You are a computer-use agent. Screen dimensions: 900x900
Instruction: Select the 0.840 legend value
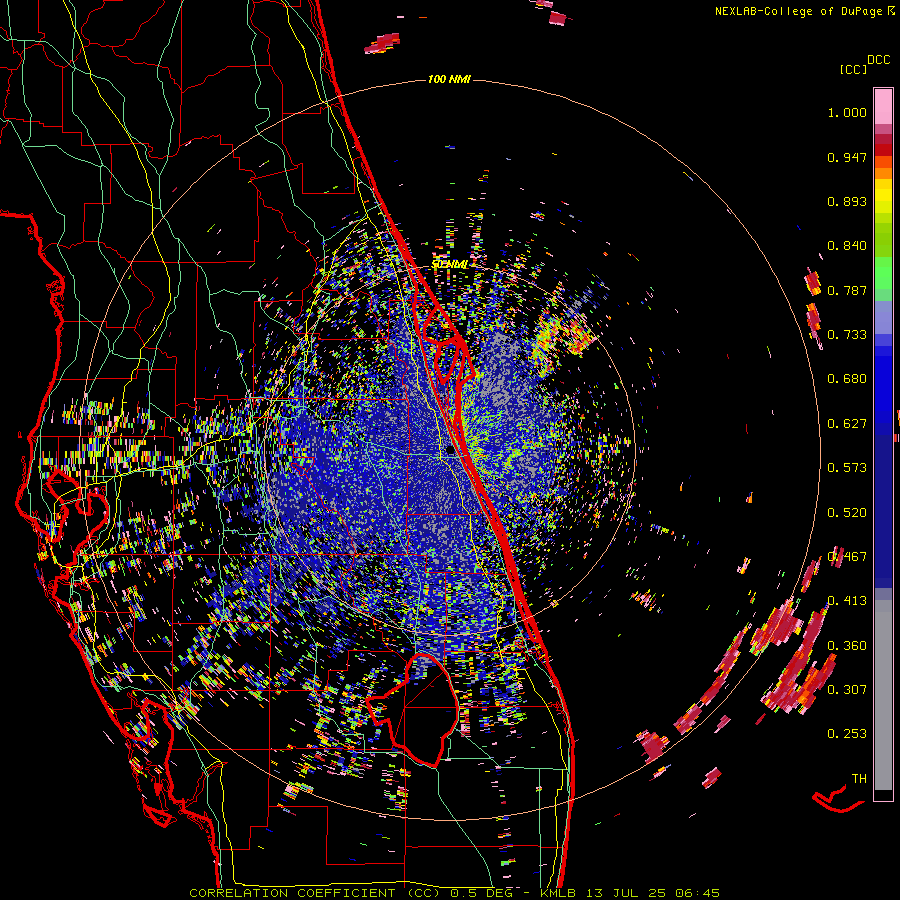(x=847, y=246)
